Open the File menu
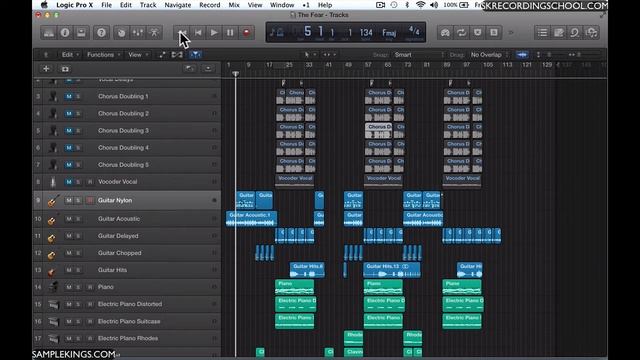This screenshot has height=360, width=640. click(107, 5)
